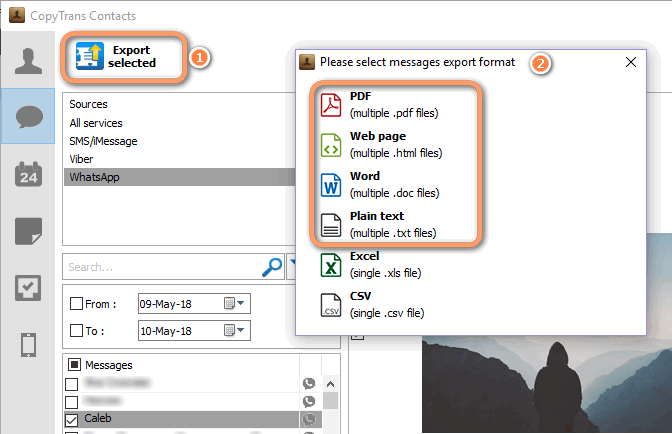Uncheck the Caleb conversation checkbox
Screen dimensions: 672x434
click(x=72, y=419)
